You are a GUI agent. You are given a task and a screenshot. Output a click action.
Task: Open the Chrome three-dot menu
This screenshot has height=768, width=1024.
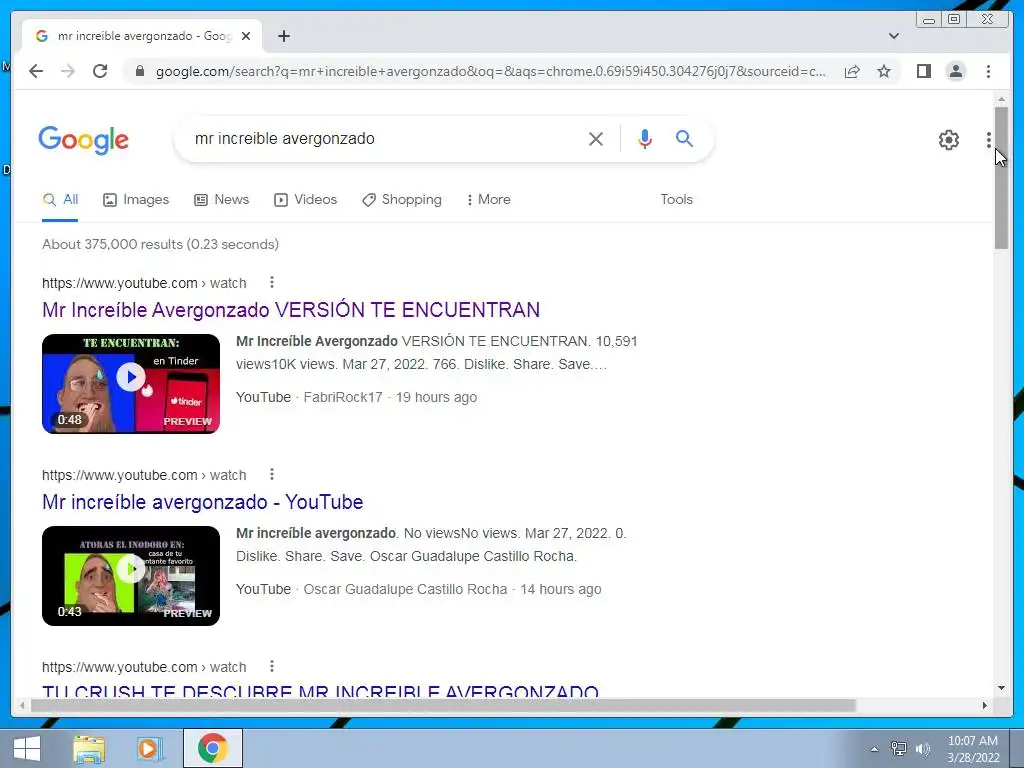(988, 71)
